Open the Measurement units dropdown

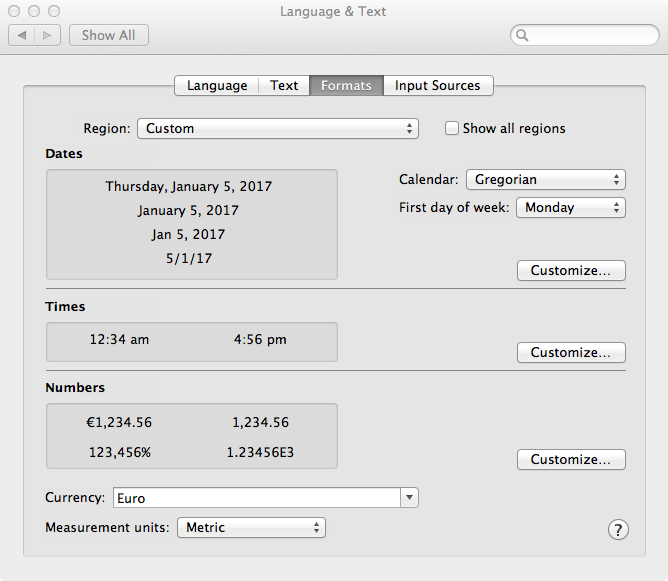tap(251, 527)
